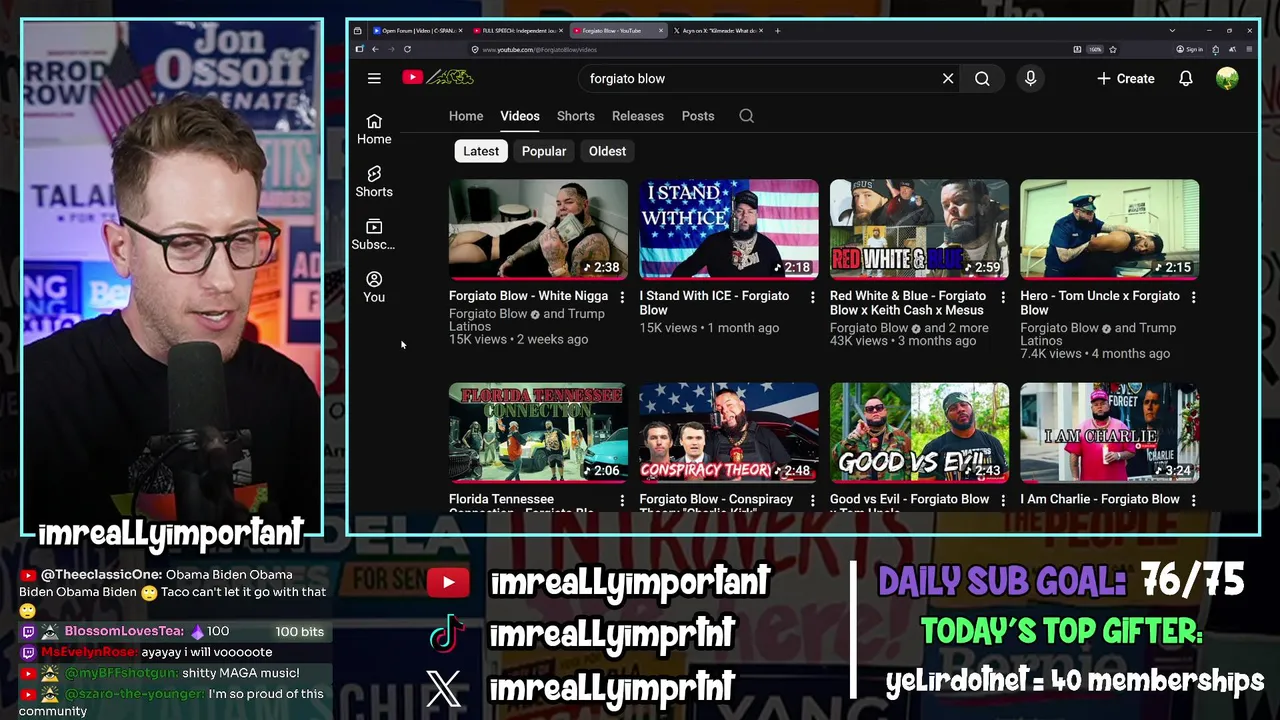
Task: Click '43K views • 3 months ago' text
Action: [x=903, y=341]
